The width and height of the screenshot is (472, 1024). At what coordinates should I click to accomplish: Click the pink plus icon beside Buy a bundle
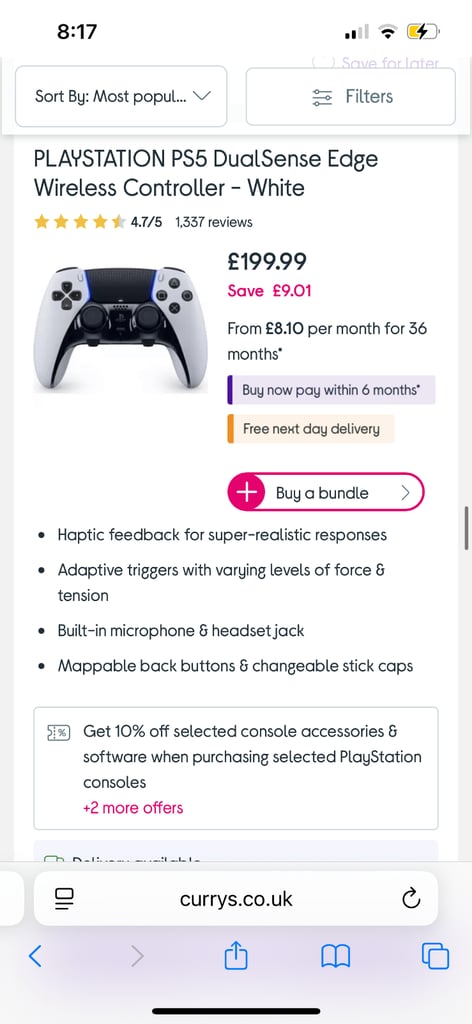[x=246, y=493]
